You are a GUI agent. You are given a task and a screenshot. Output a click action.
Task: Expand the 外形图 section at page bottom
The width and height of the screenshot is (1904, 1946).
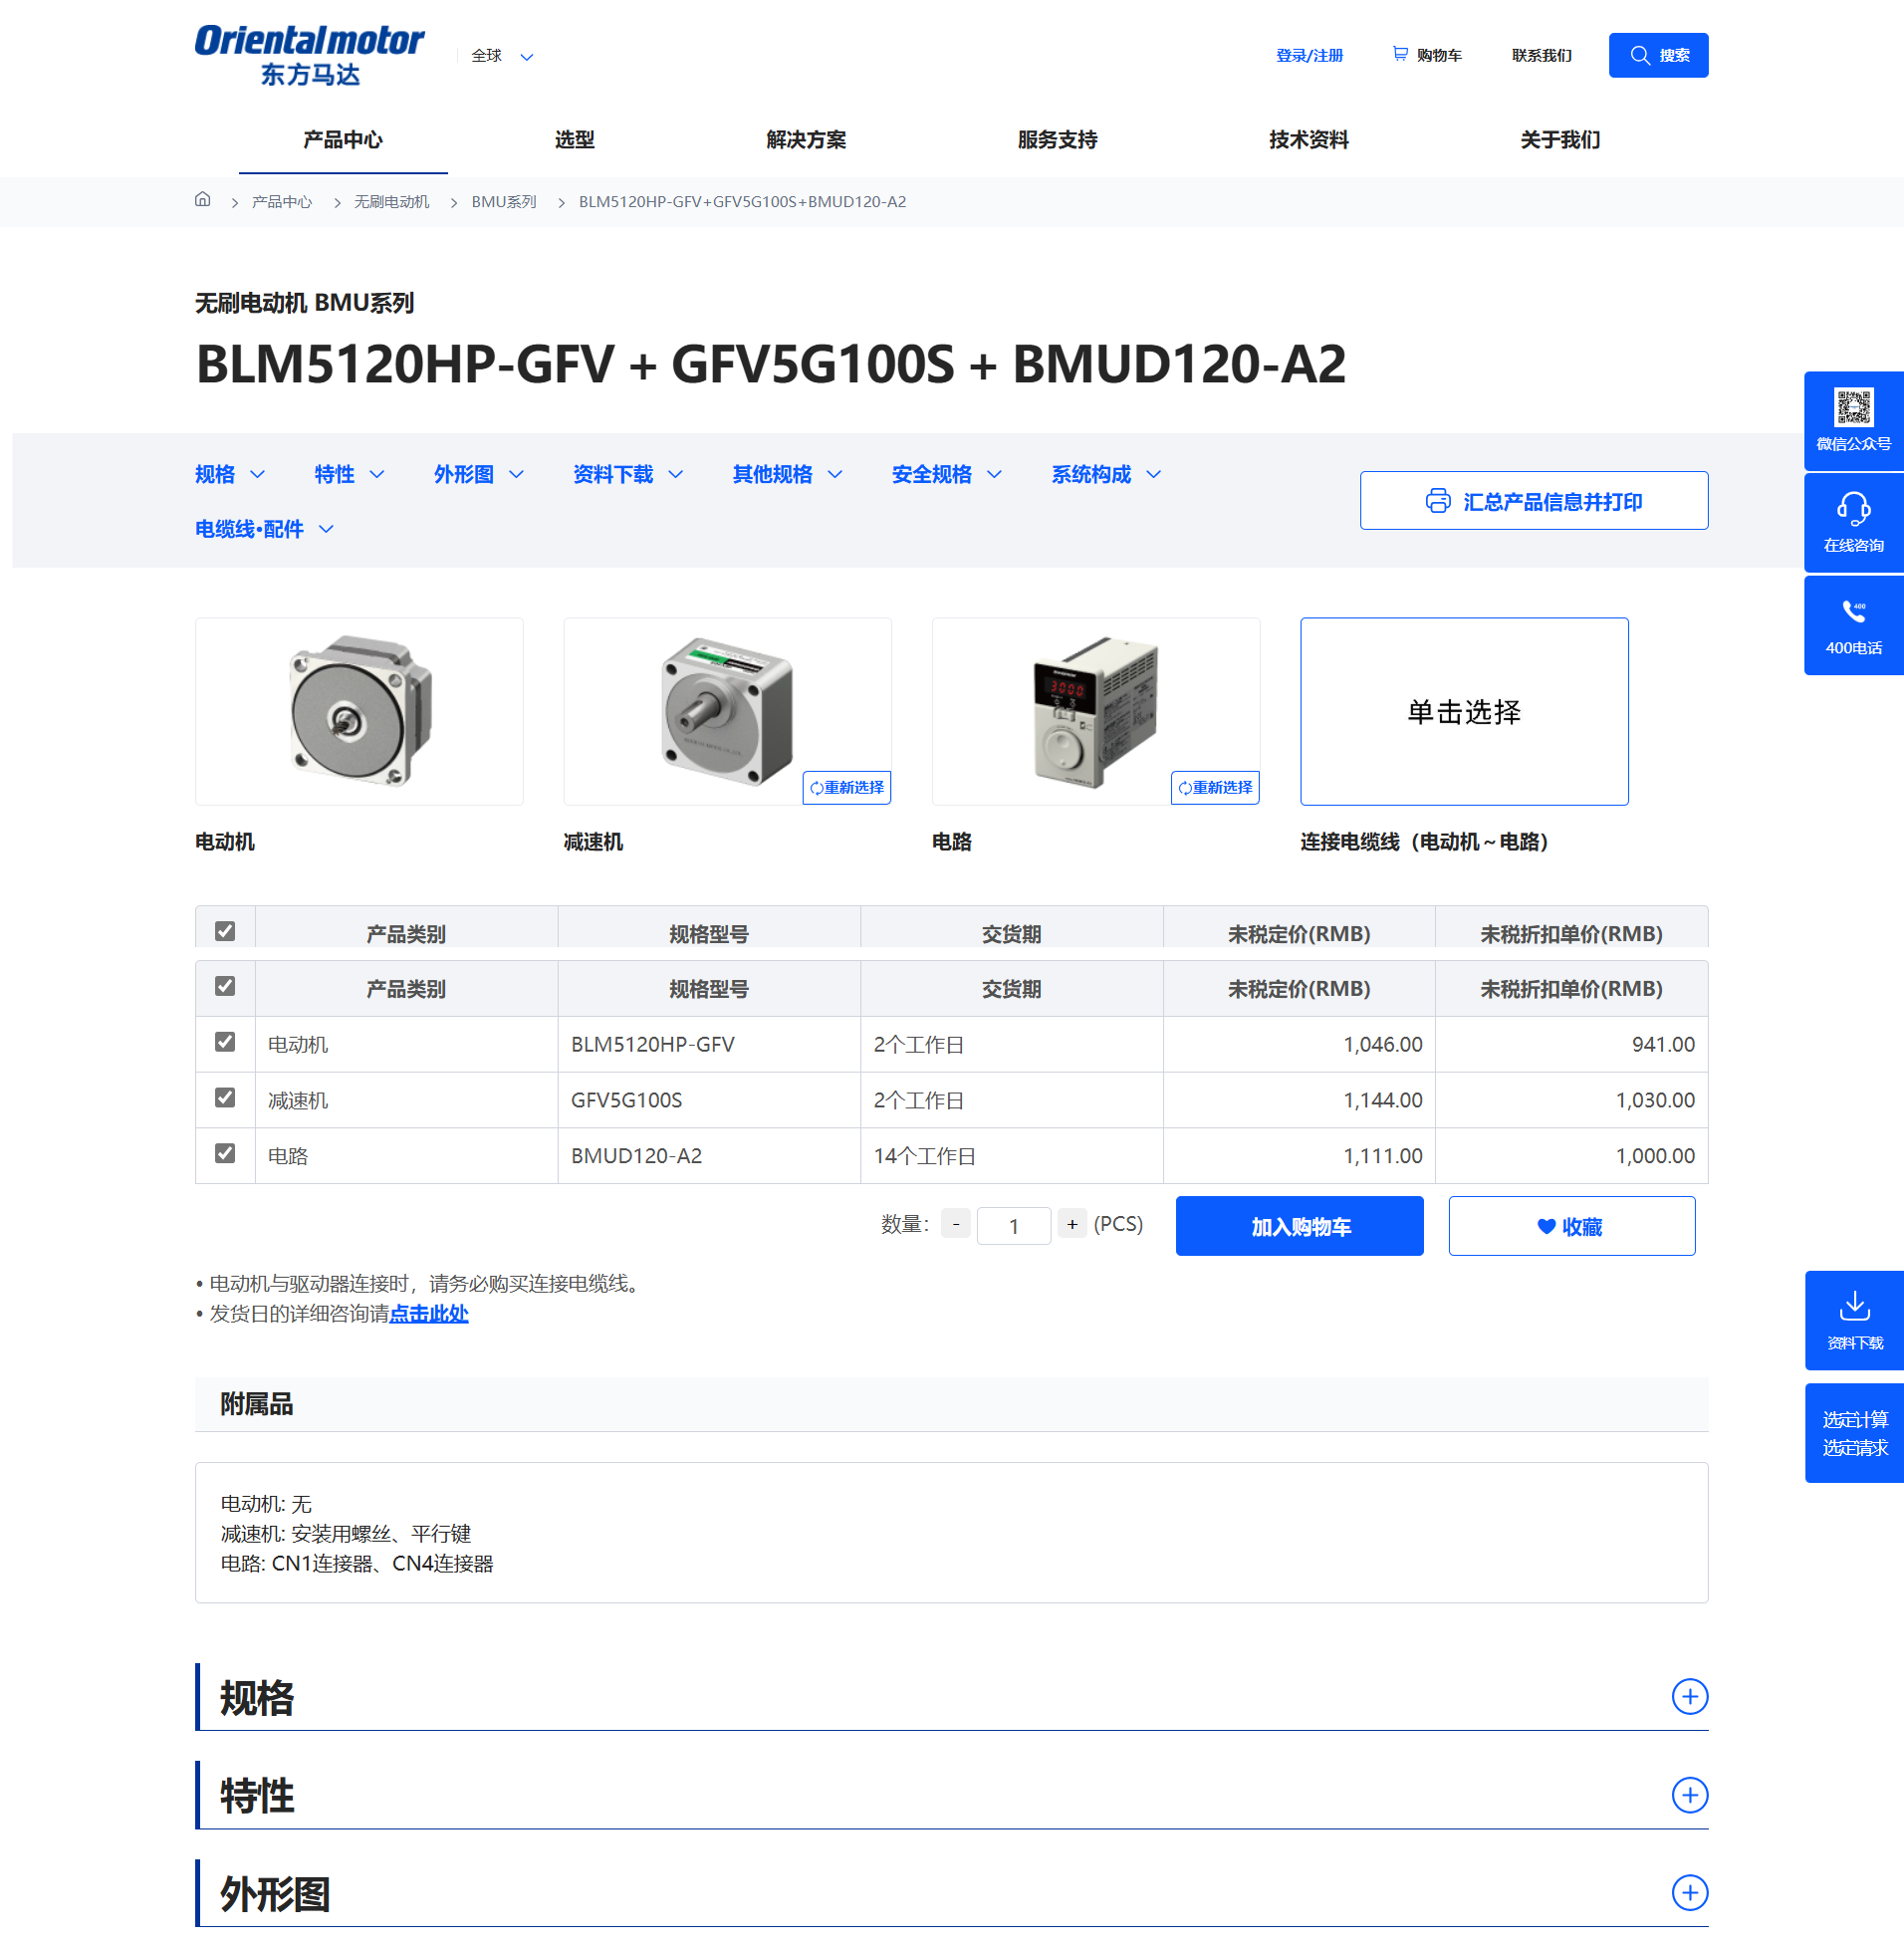(x=1689, y=1892)
